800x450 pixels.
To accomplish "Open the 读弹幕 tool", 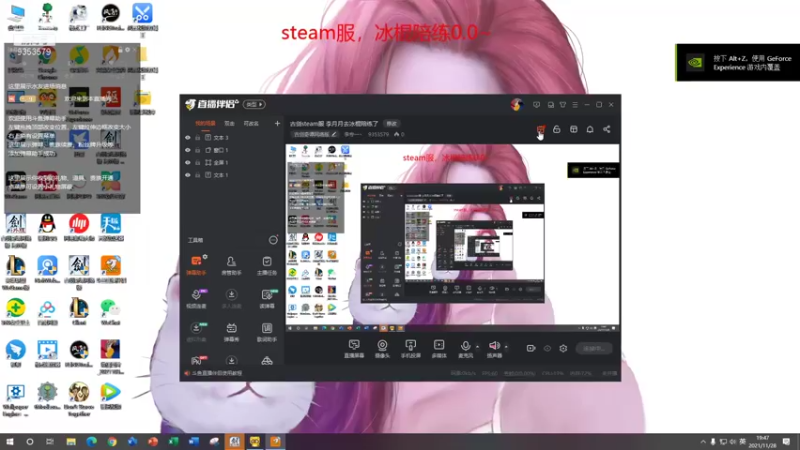I will point(266,298).
